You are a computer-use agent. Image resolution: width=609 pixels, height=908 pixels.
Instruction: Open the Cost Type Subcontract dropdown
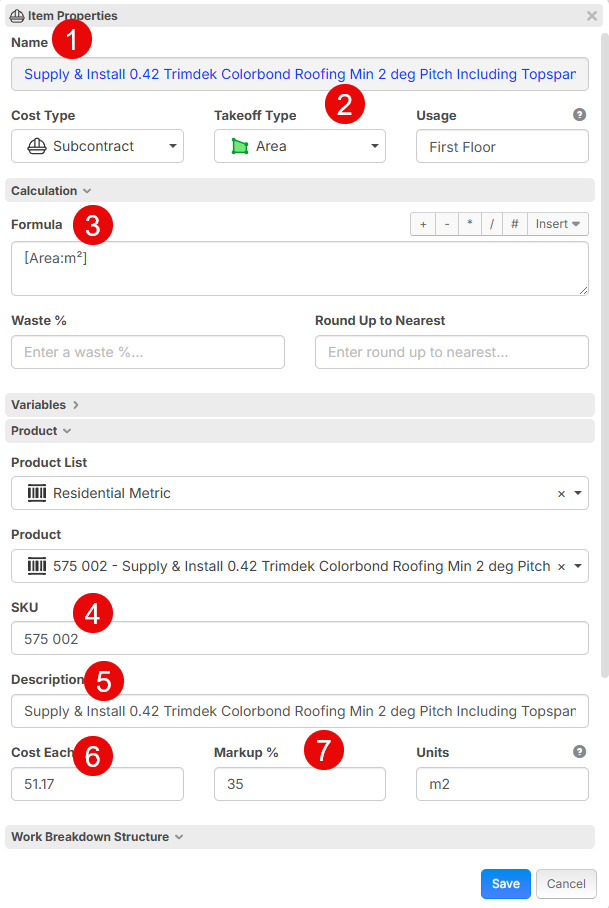(97, 146)
